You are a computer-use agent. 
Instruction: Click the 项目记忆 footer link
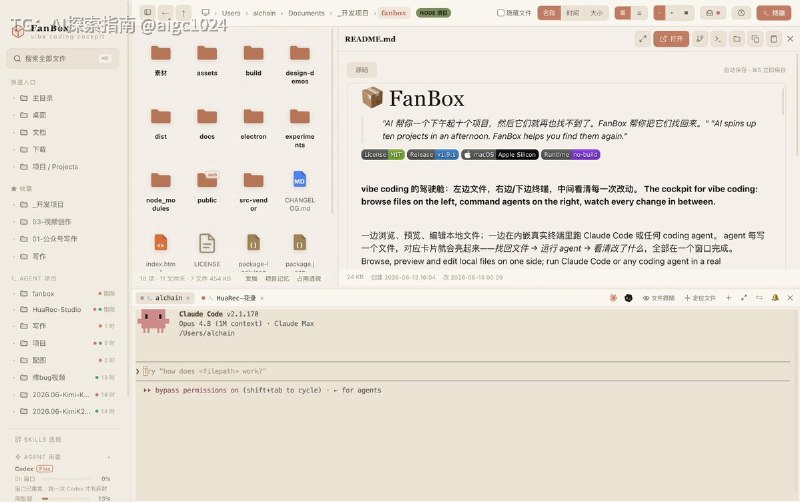[x=277, y=279]
